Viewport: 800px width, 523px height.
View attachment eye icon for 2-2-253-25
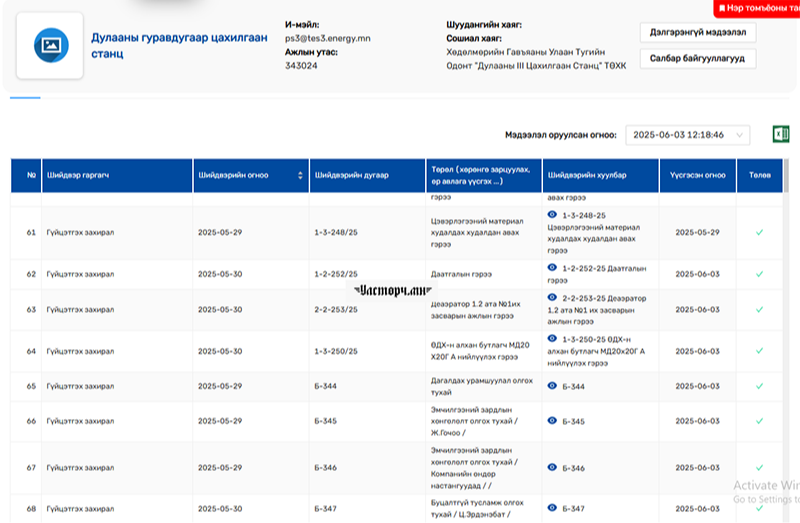(552, 297)
